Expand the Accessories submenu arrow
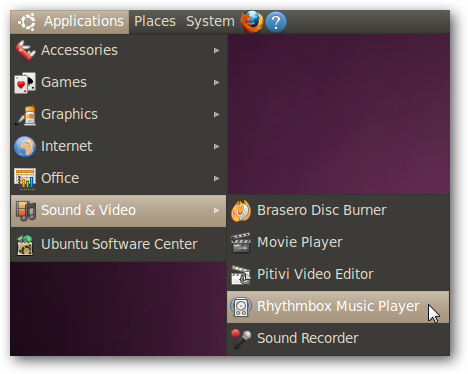The height and width of the screenshot is (374, 468). point(216,50)
